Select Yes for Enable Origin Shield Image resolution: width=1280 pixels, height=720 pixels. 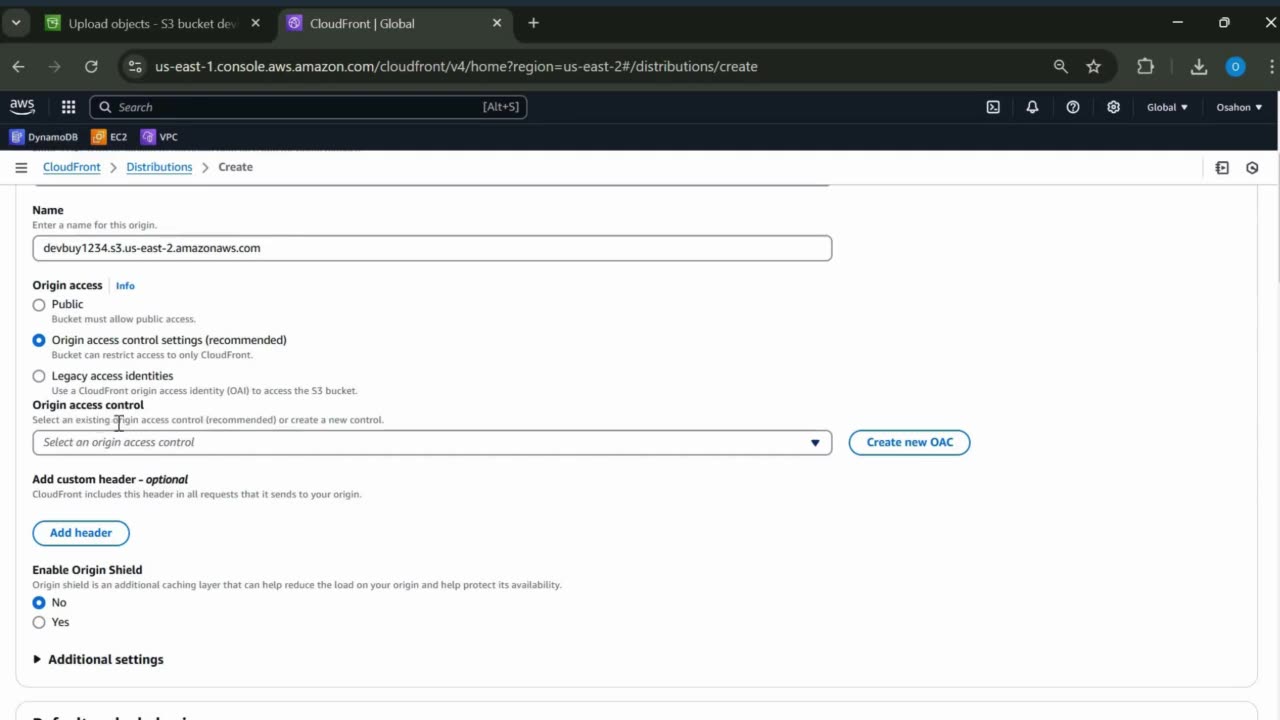coord(39,623)
